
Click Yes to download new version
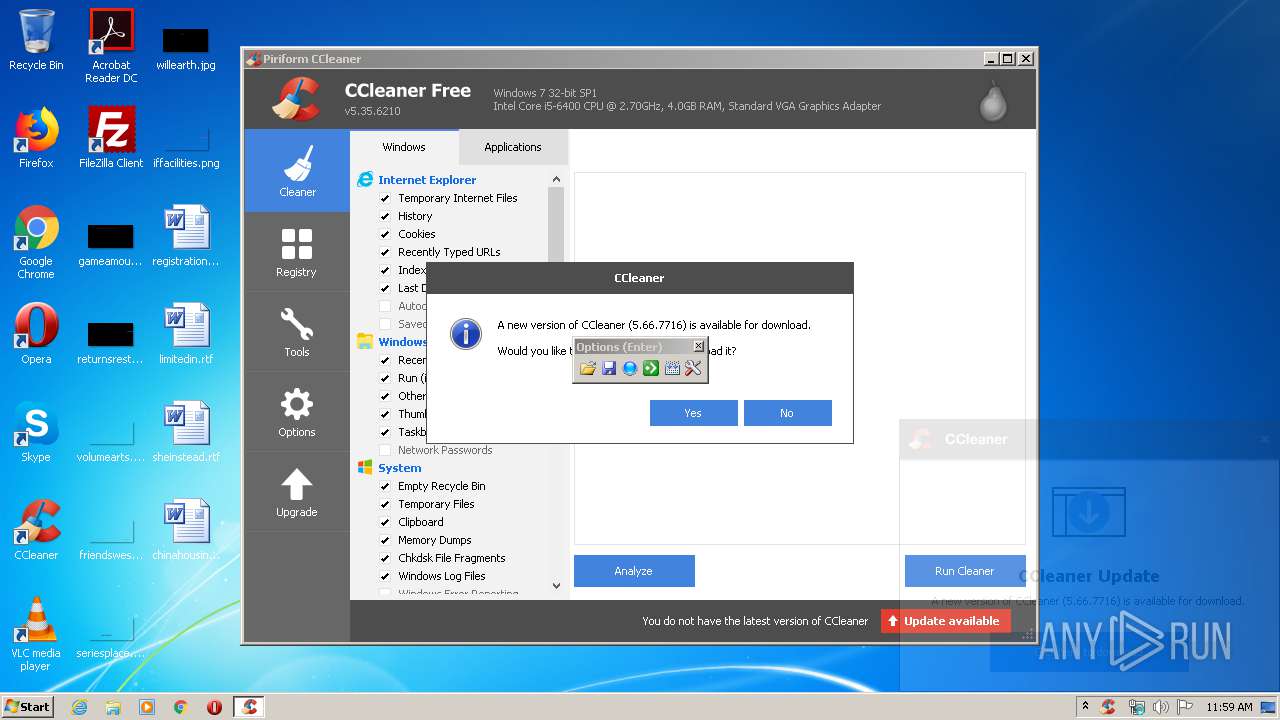(693, 413)
